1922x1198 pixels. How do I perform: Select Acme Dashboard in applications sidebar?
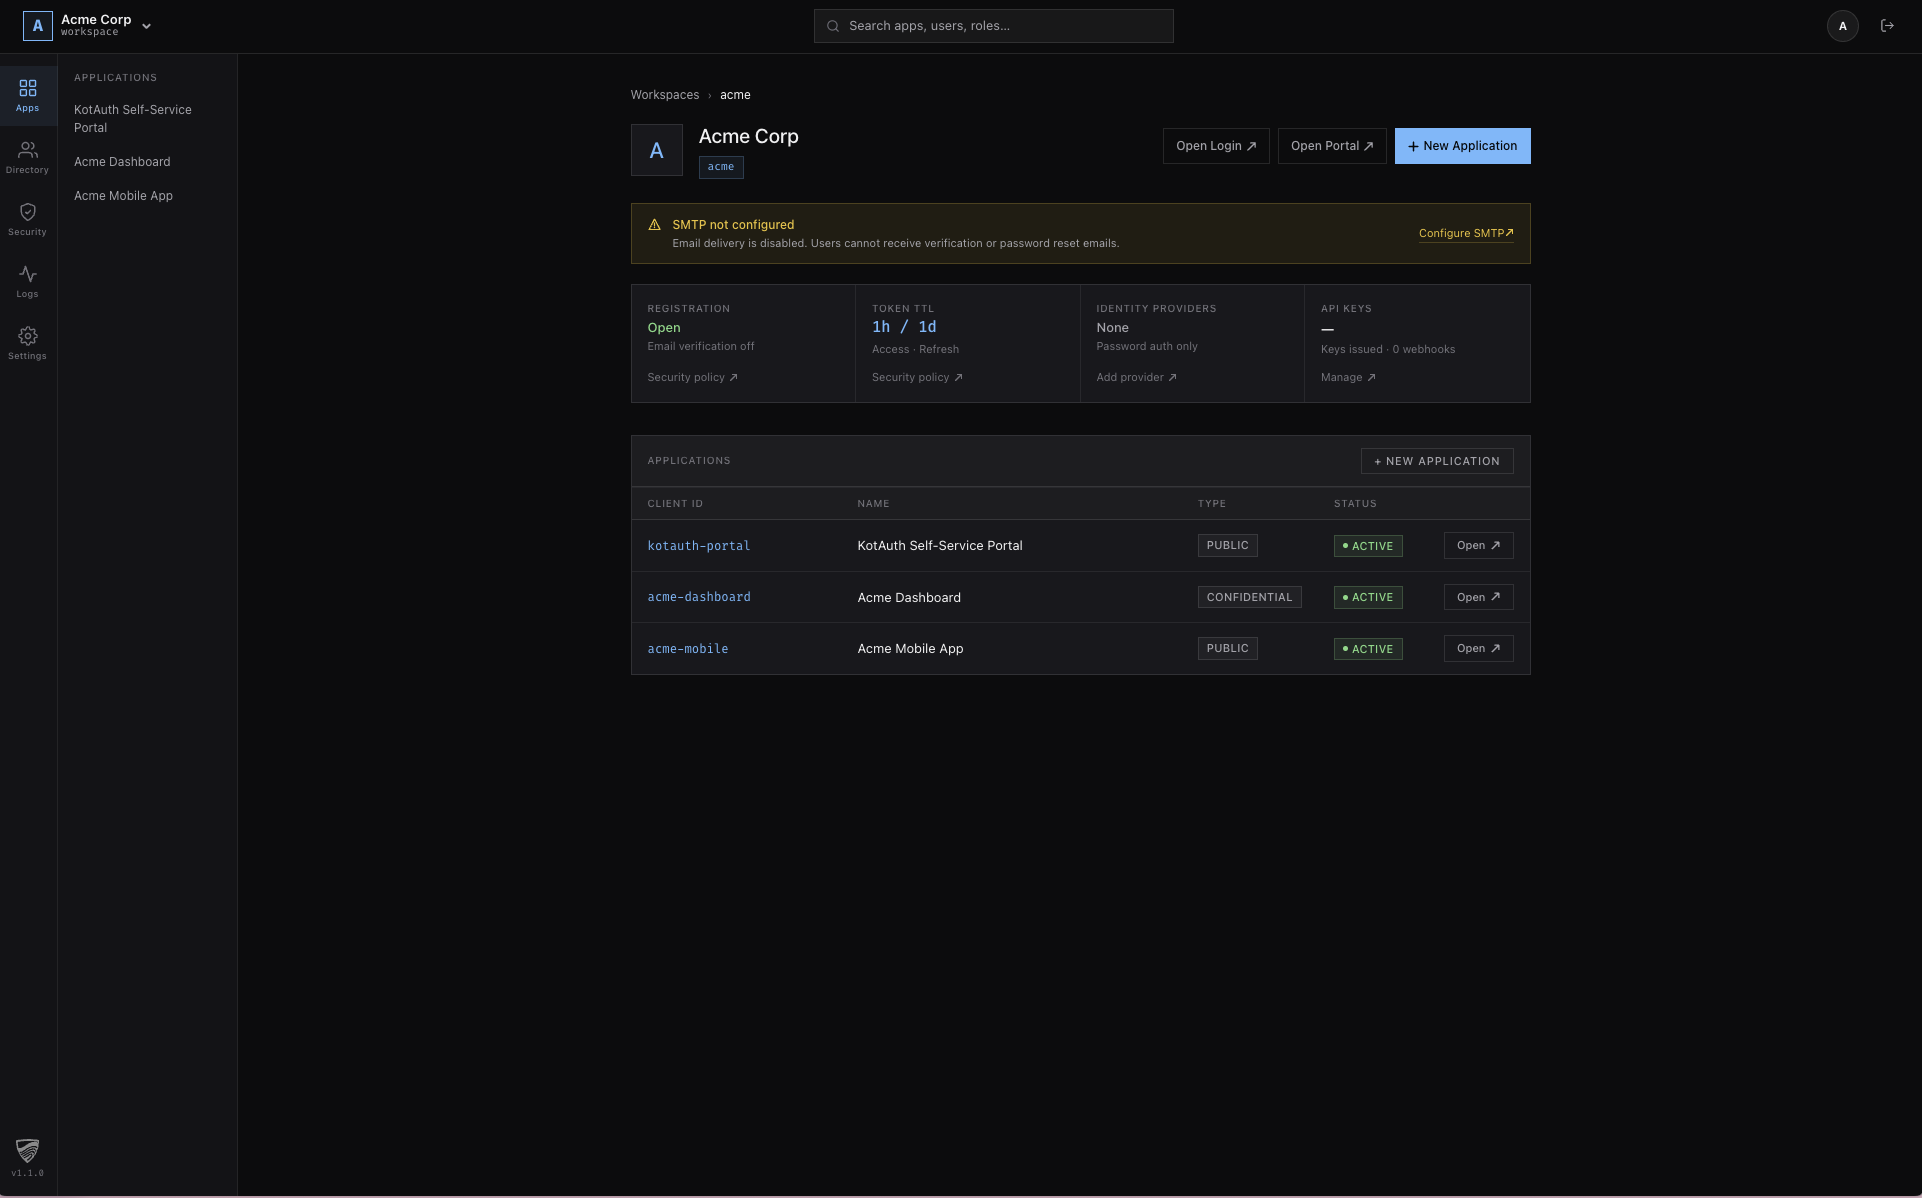122,162
